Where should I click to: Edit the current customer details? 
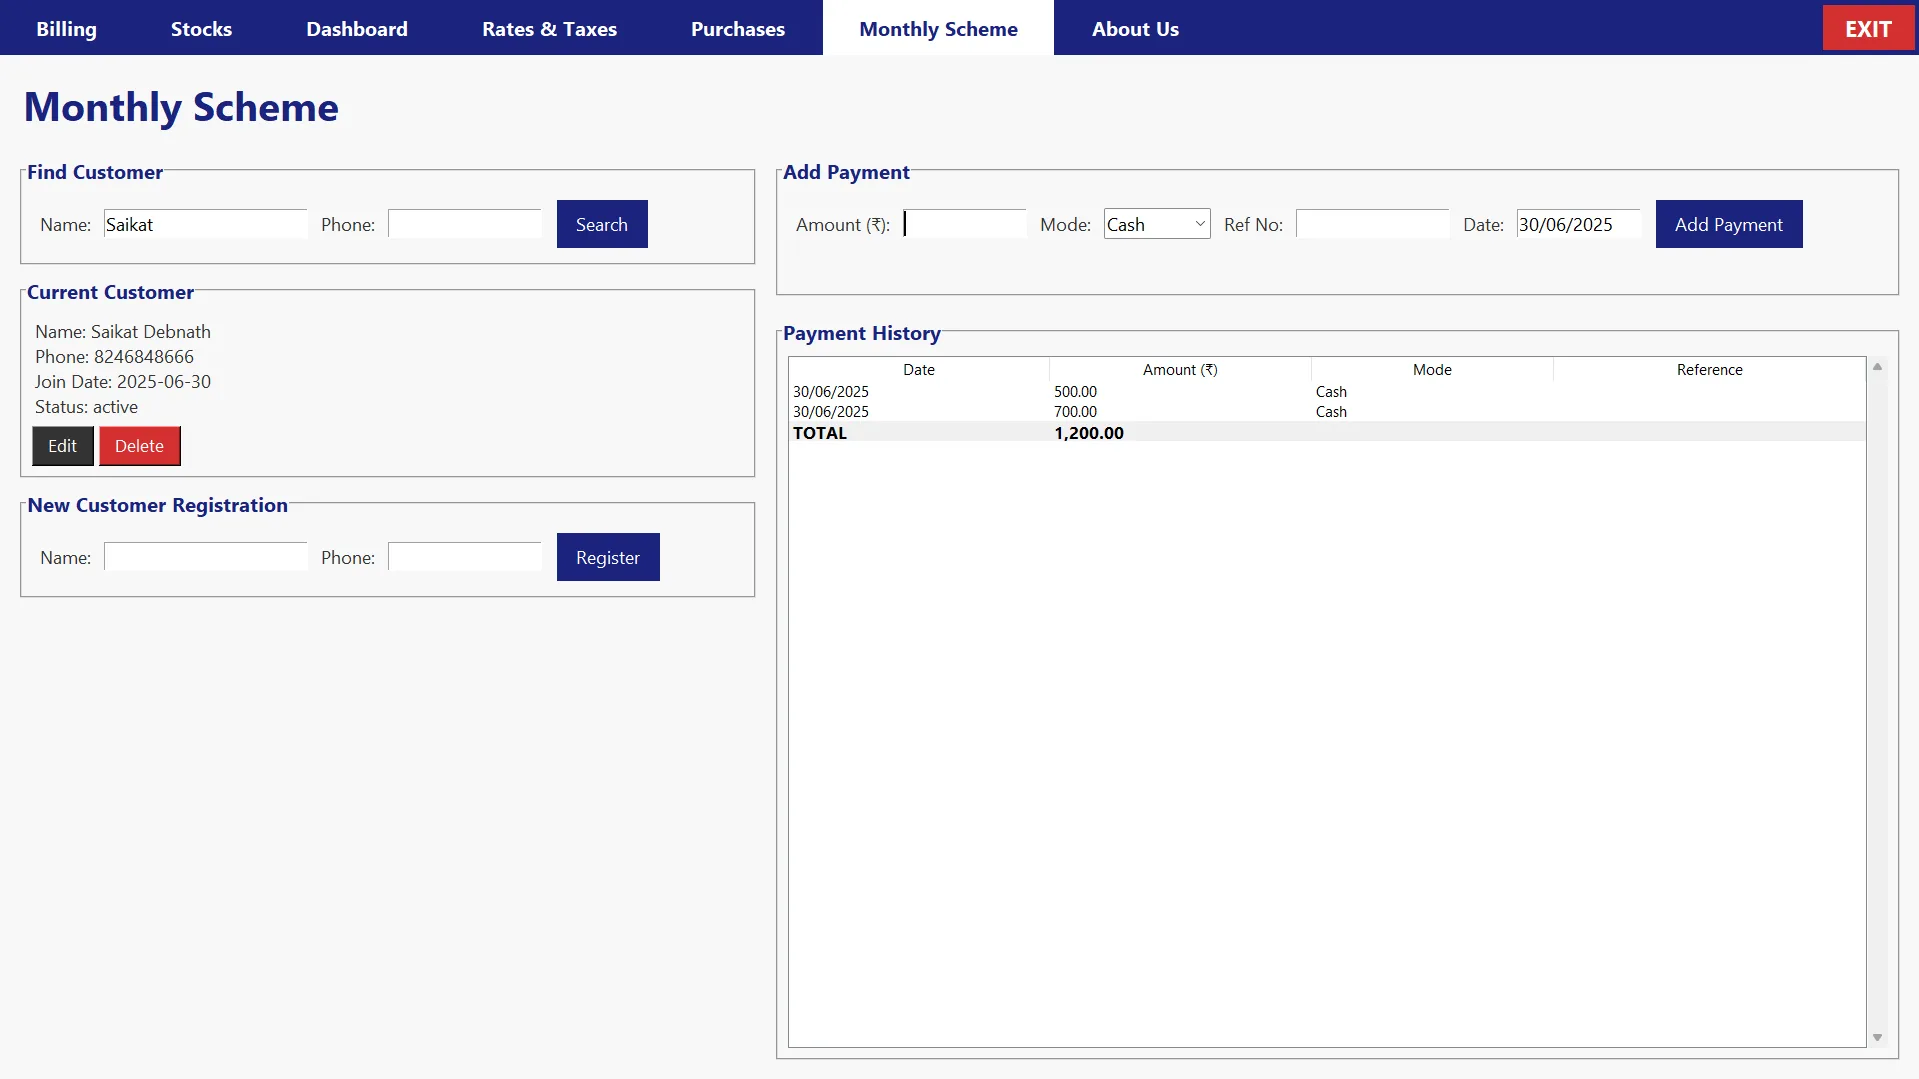pos(62,446)
